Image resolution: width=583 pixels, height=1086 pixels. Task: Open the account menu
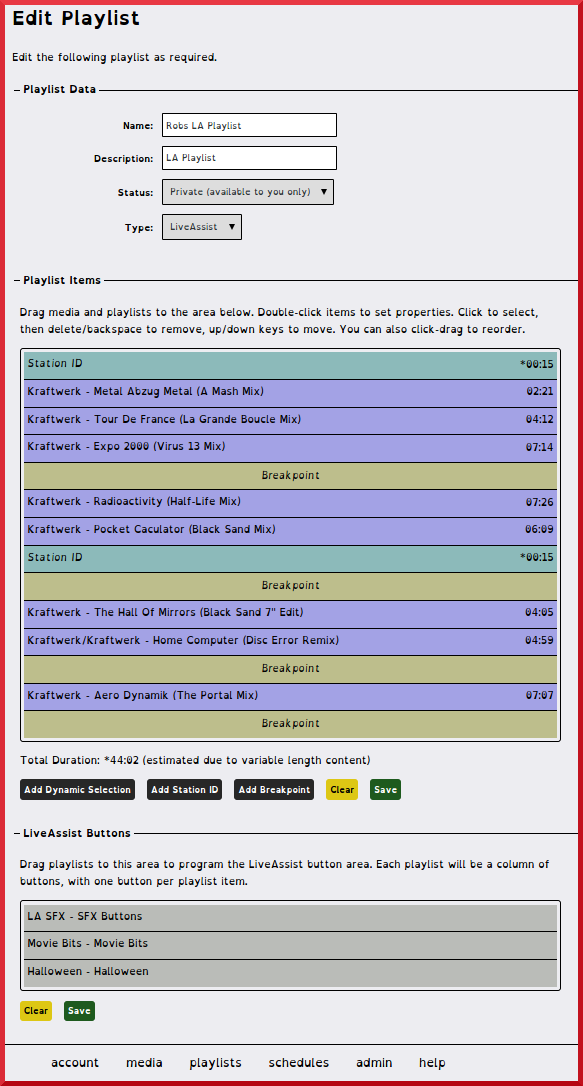pyautogui.click(x=75, y=1062)
